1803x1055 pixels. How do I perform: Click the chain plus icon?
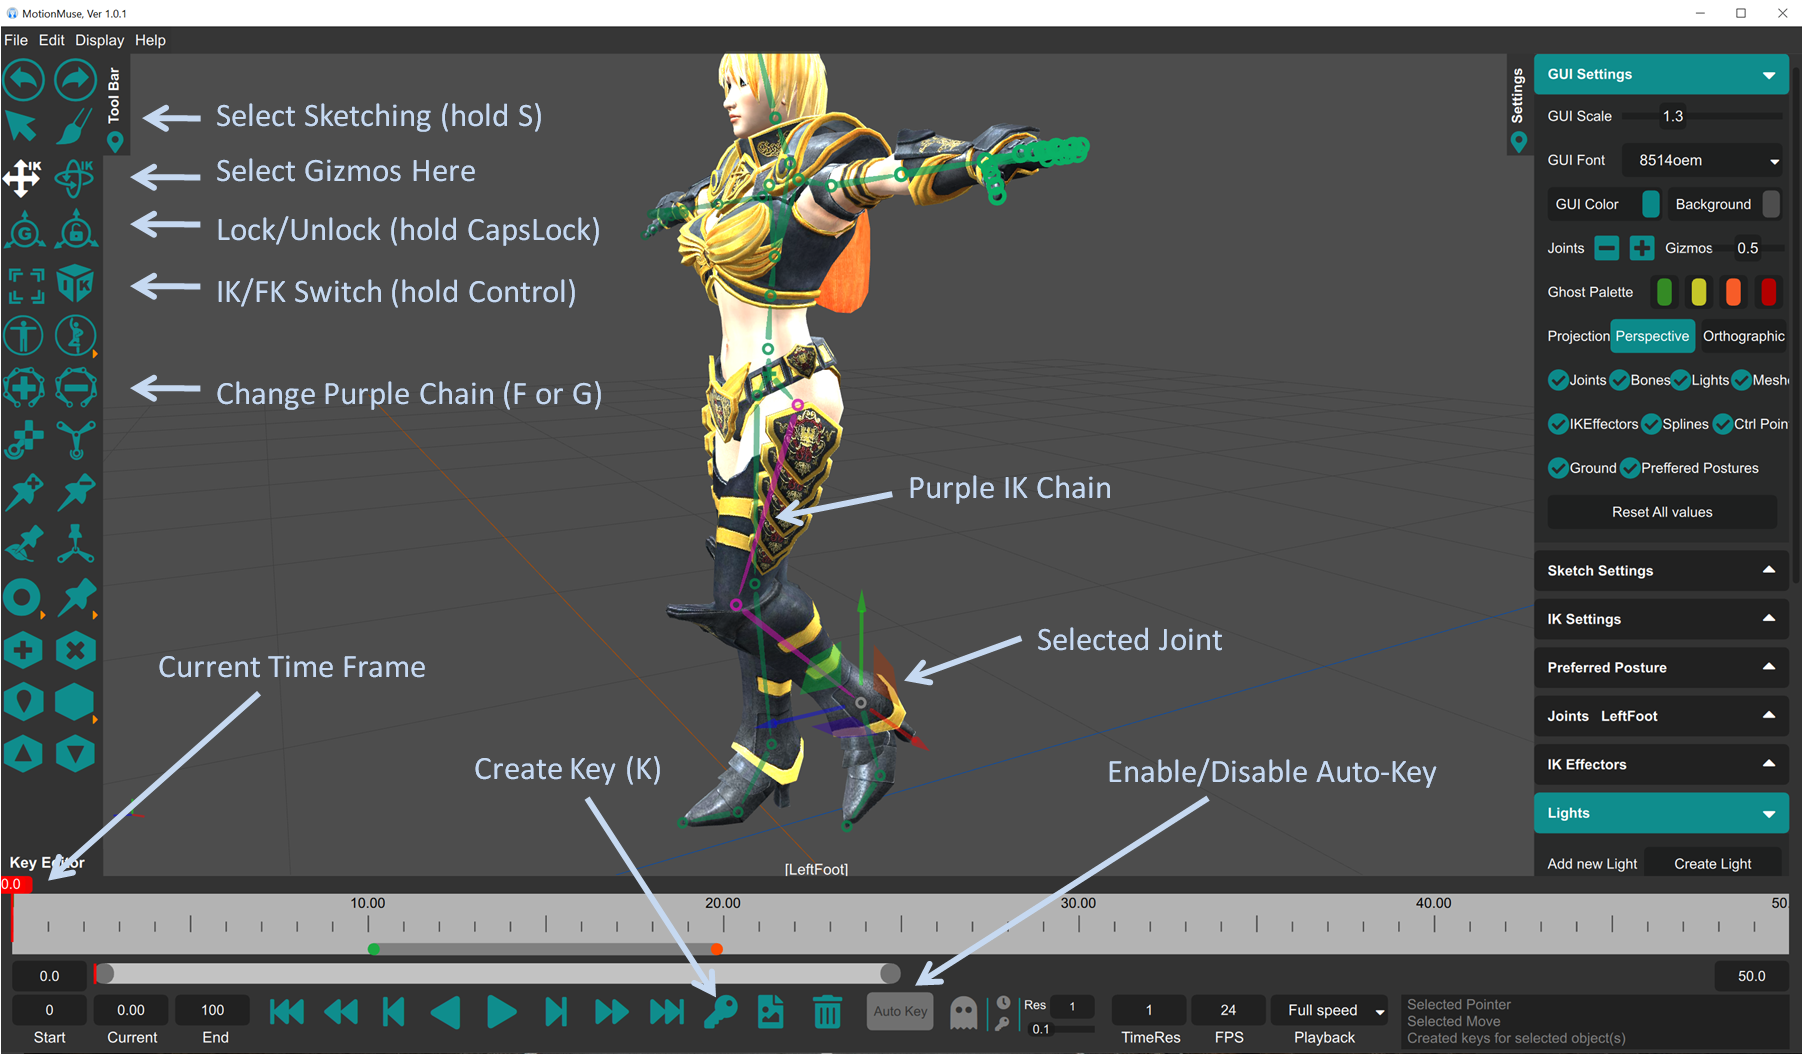click(x=24, y=388)
